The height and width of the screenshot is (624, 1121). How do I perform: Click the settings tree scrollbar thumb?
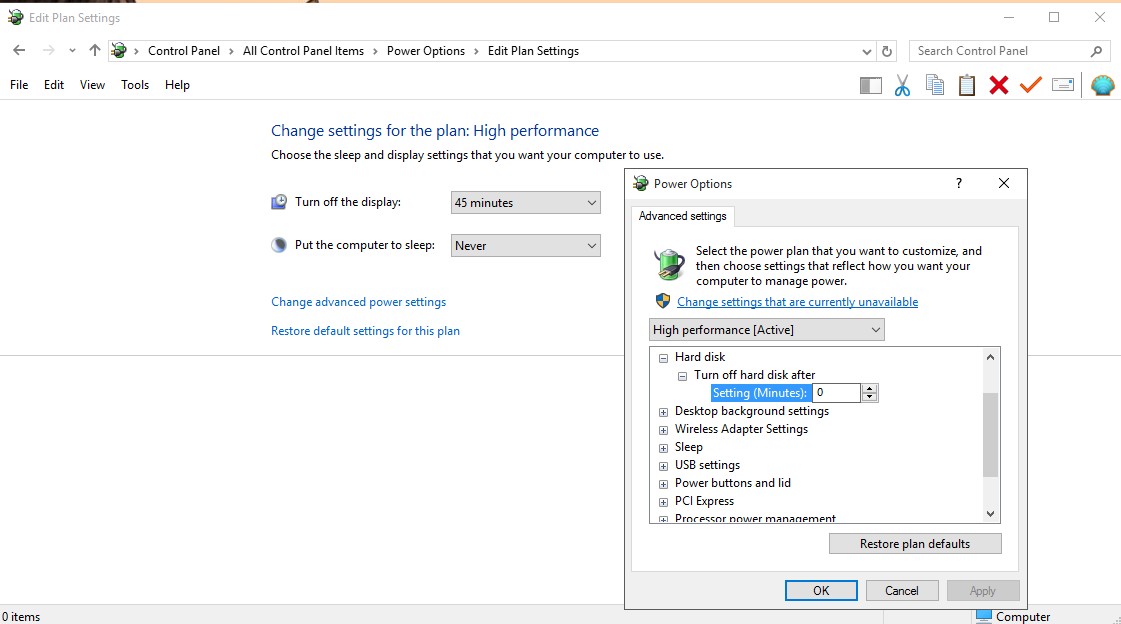[990, 435]
